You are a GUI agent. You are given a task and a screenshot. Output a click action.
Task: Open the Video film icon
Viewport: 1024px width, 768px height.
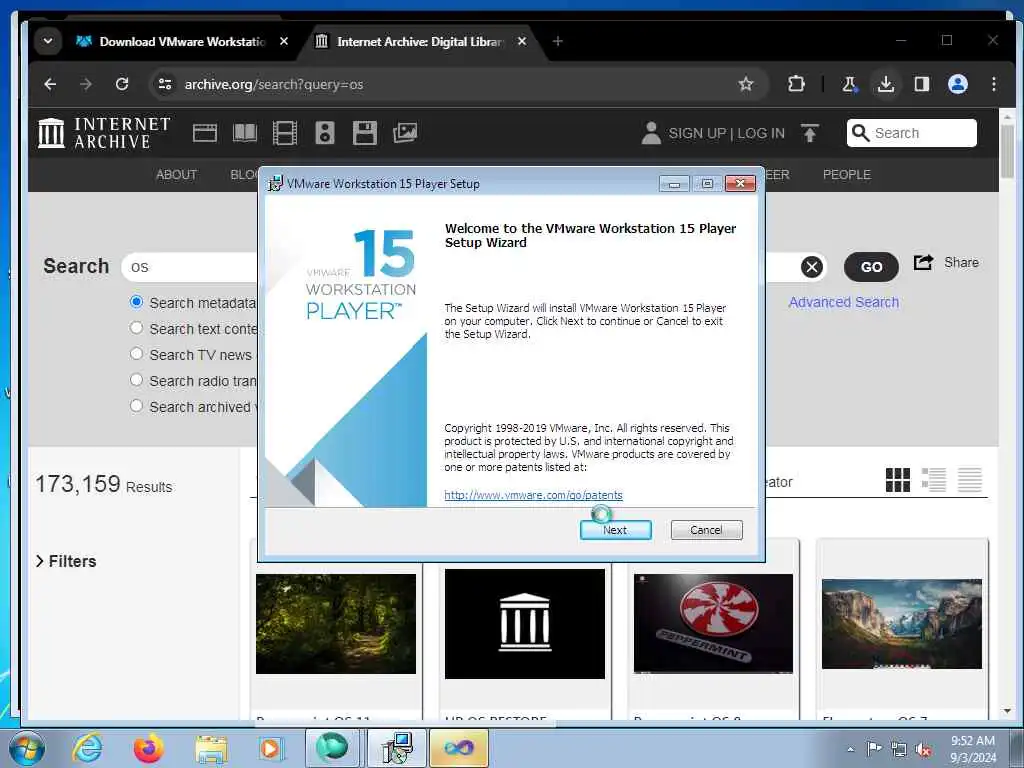click(x=285, y=133)
